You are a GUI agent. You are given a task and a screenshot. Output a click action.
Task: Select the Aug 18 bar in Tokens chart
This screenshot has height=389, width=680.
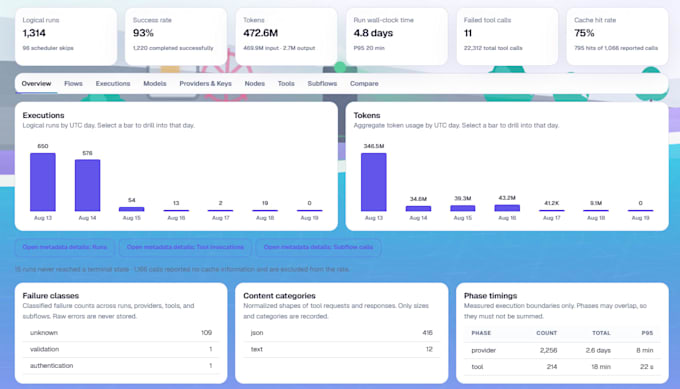596,210
